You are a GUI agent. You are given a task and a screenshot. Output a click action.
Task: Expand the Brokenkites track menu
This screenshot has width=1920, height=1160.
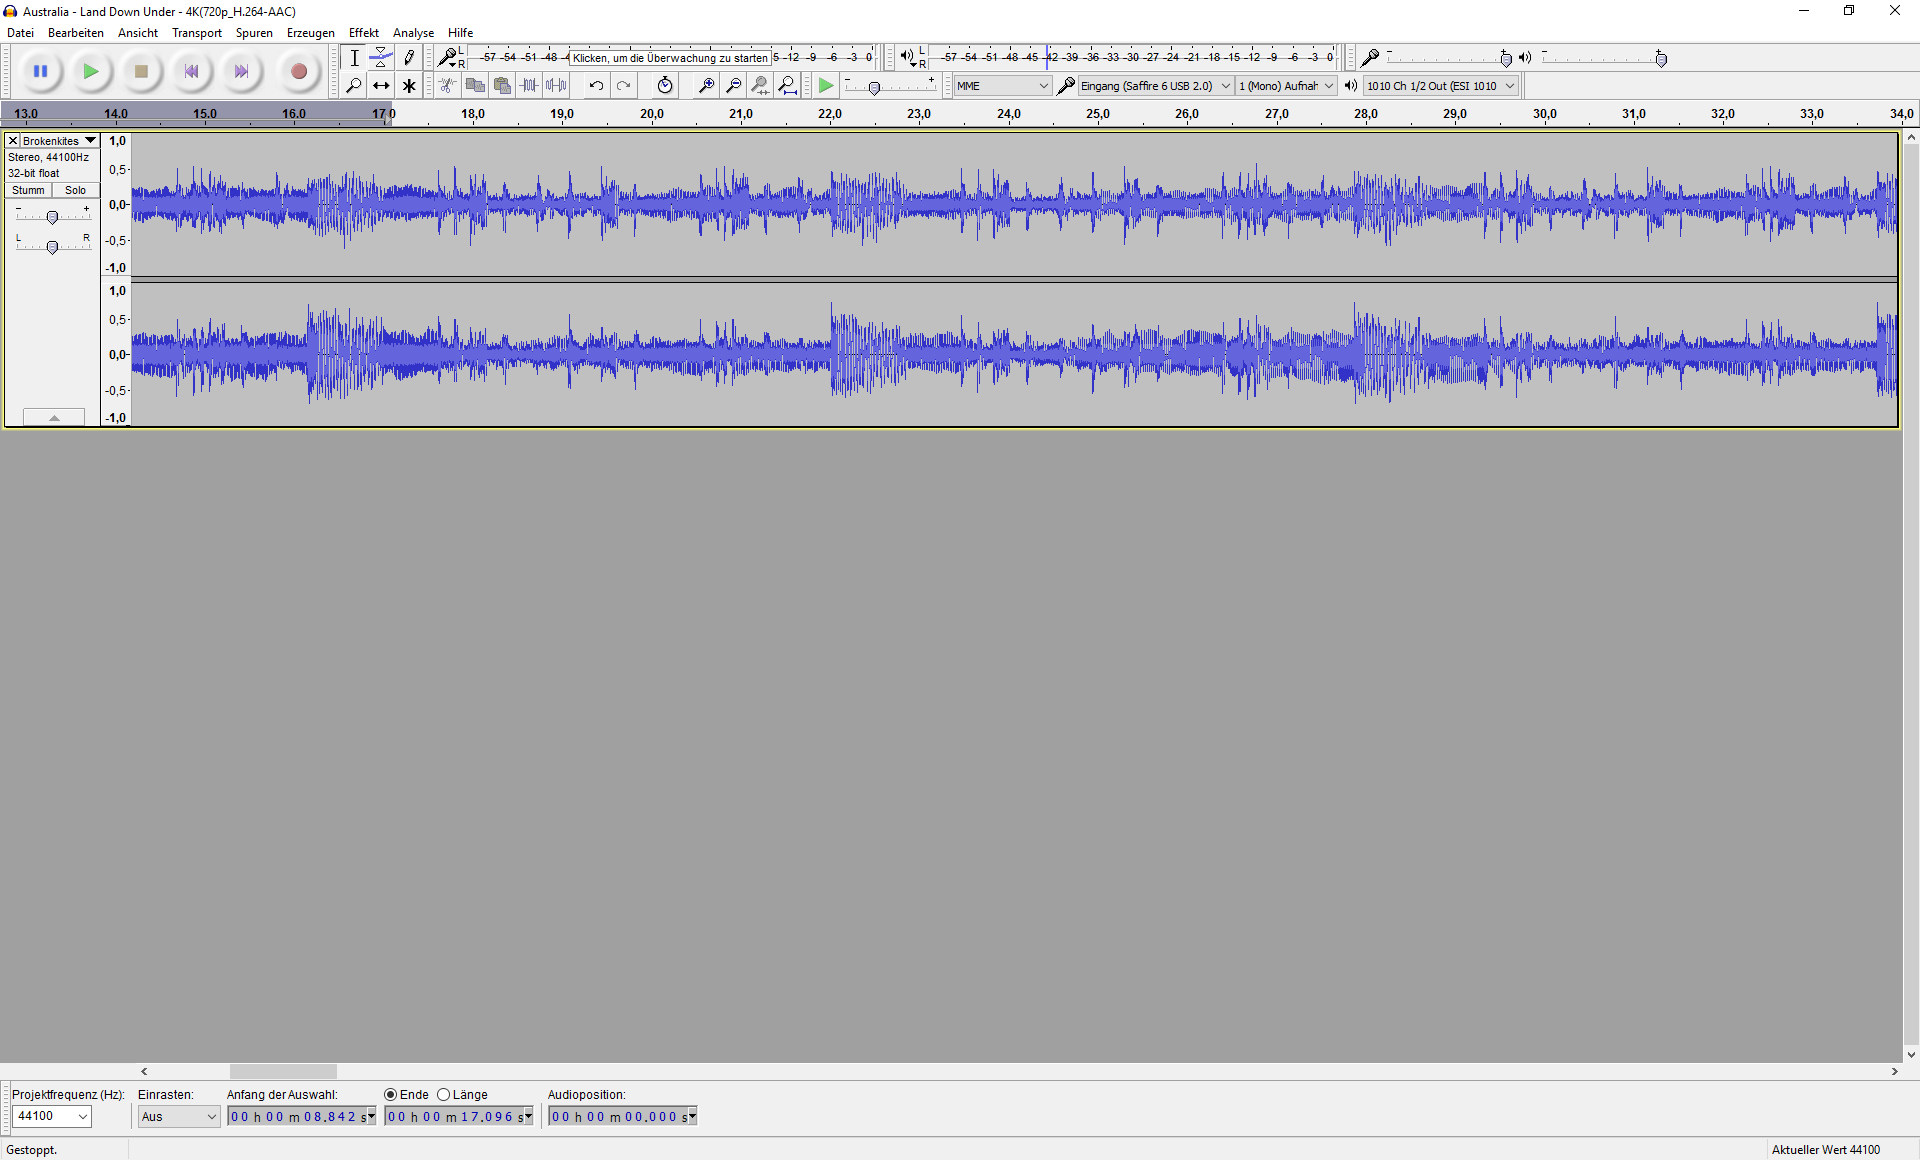click(x=90, y=141)
